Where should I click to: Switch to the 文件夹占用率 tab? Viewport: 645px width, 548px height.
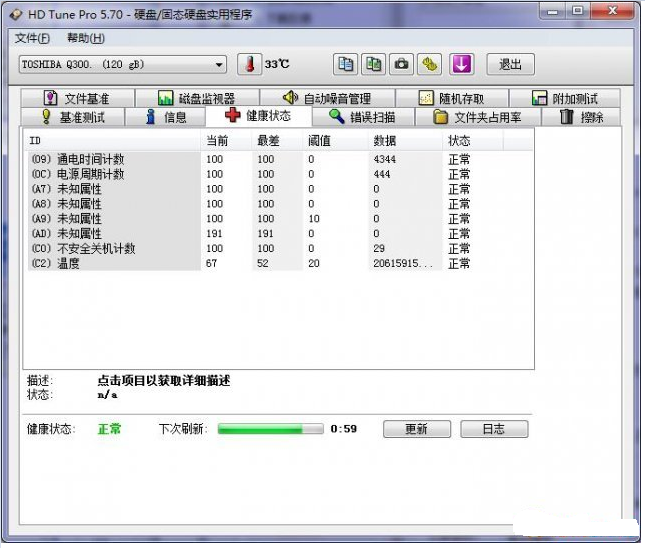[x=478, y=117]
